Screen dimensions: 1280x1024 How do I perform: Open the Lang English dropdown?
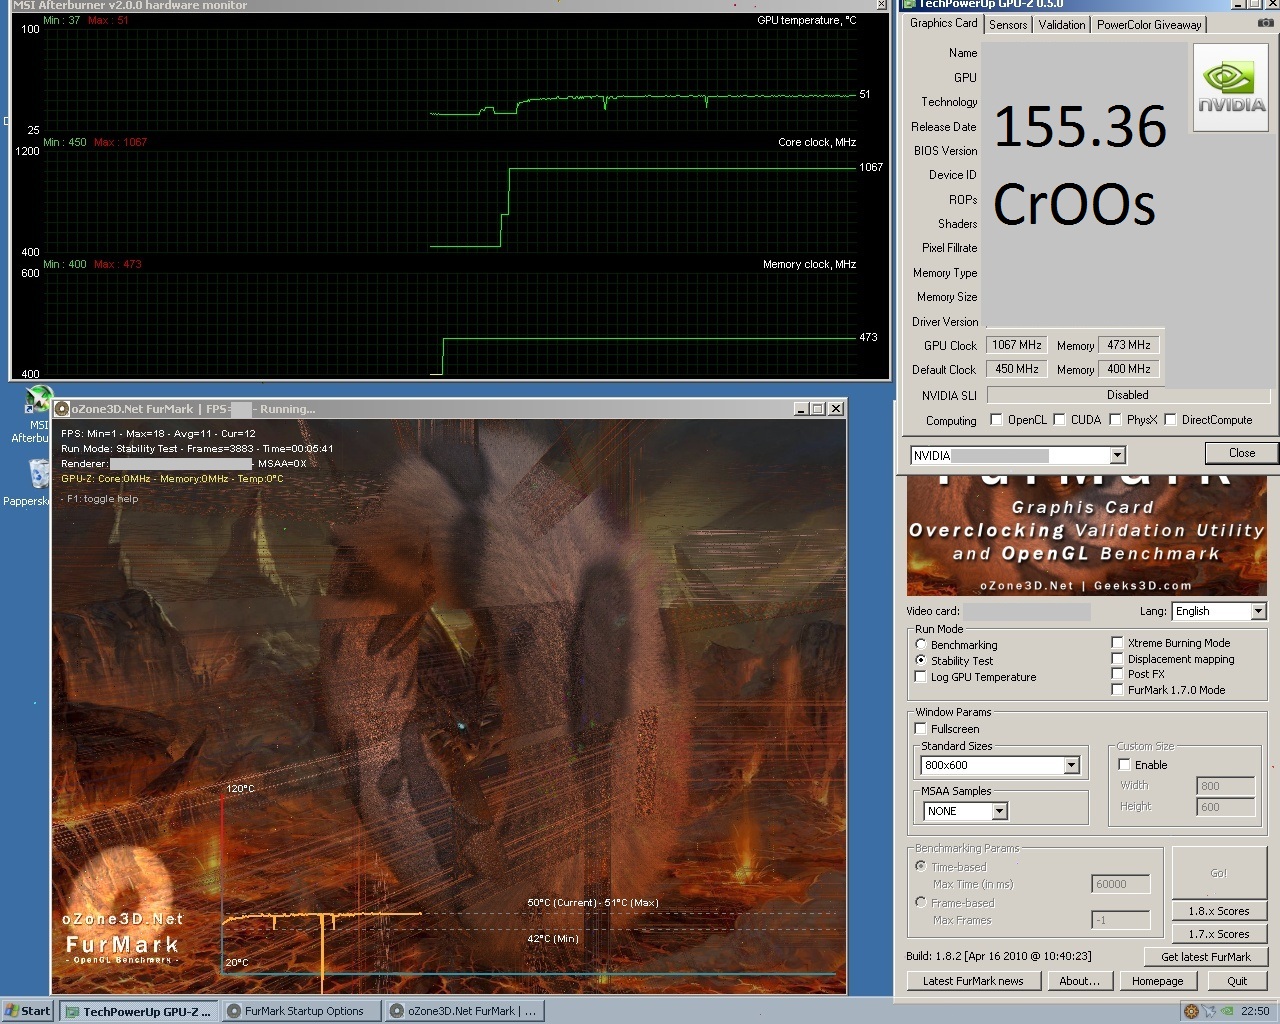point(1258,611)
